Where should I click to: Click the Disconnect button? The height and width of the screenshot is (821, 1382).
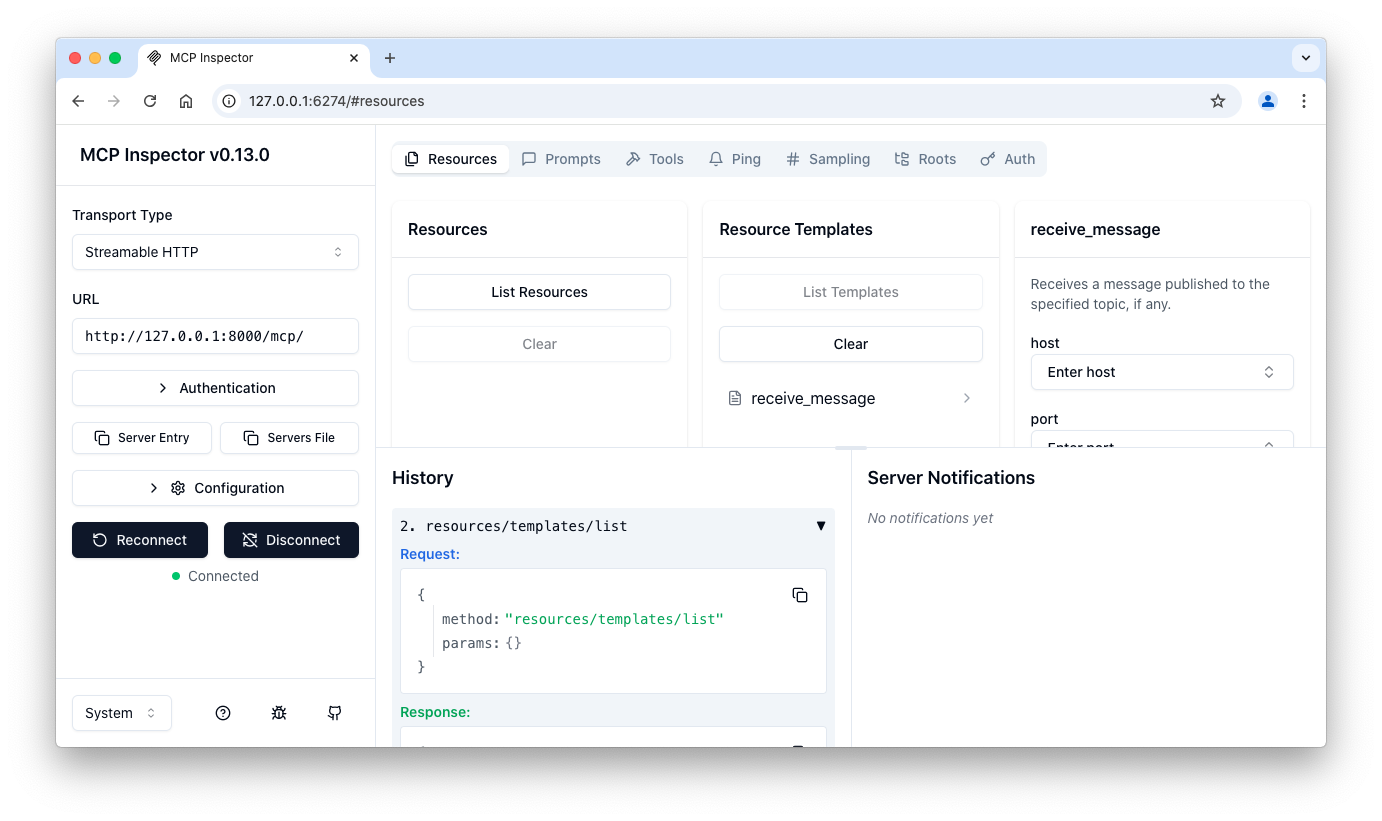point(291,540)
